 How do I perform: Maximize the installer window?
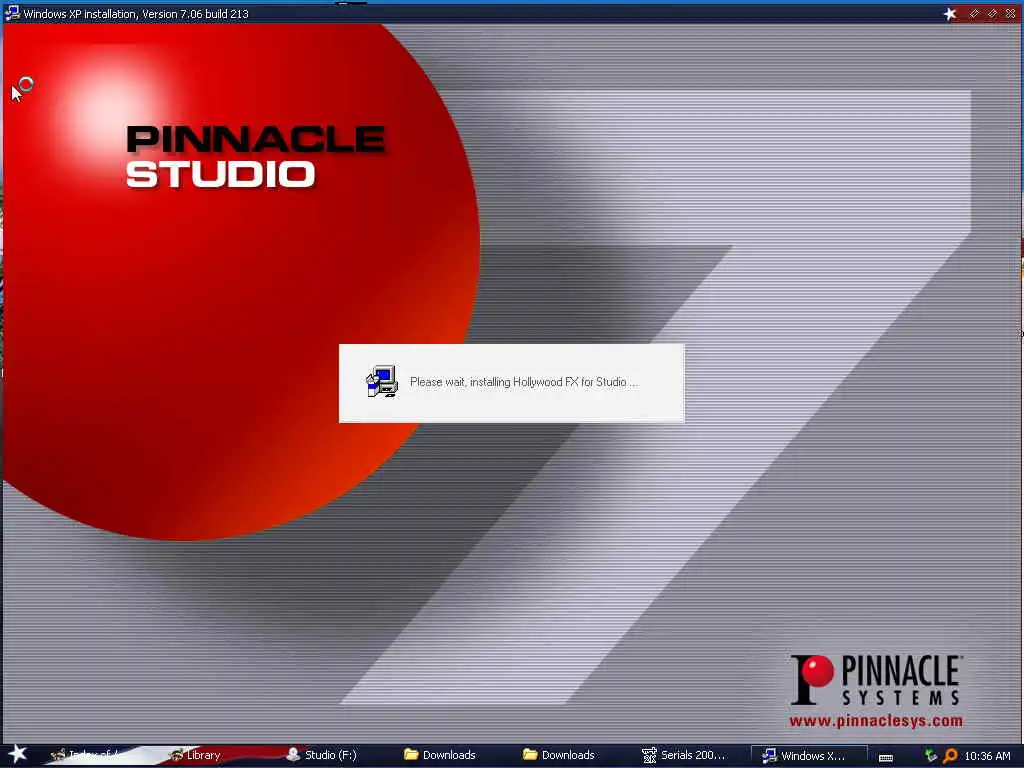(x=992, y=13)
